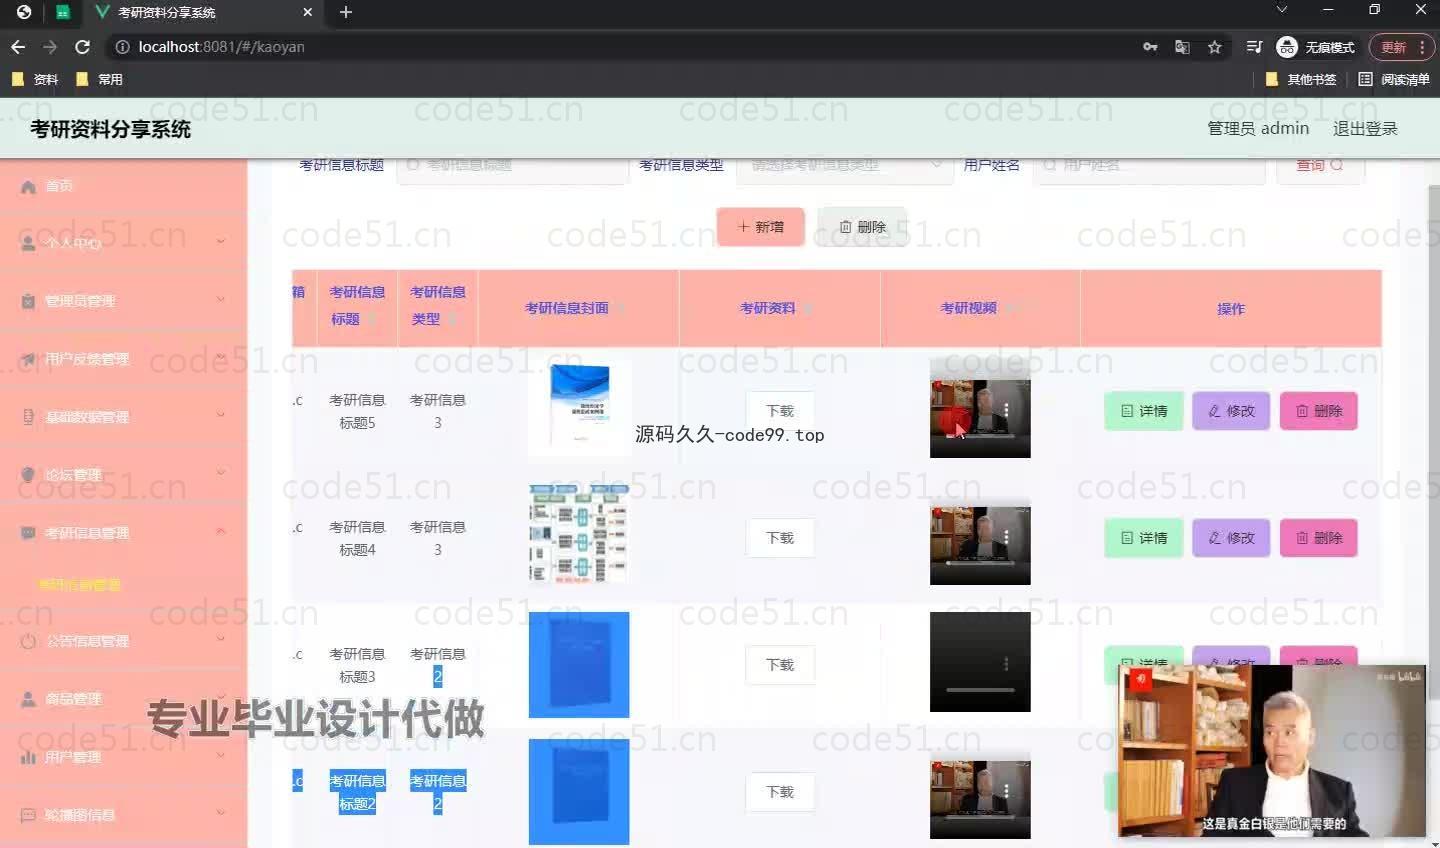The image size is (1440, 848).
Task: Expand the 管理员管理 menu chevron
Action: coord(221,299)
